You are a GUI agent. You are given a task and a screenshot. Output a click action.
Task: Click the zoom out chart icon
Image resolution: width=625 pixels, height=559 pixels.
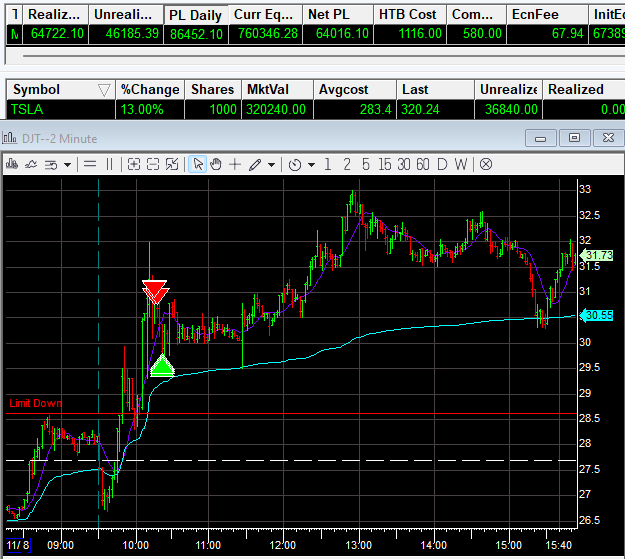(x=153, y=164)
